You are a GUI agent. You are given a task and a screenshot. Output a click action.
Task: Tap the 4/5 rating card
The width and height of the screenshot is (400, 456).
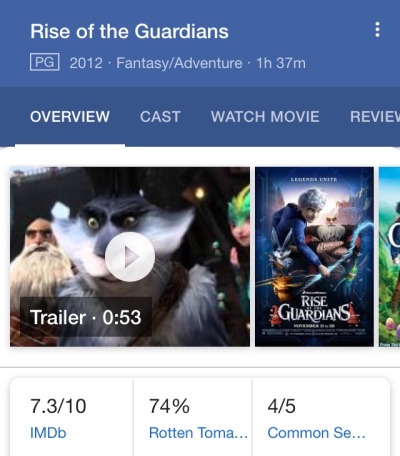pyautogui.click(x=321, y=417)
